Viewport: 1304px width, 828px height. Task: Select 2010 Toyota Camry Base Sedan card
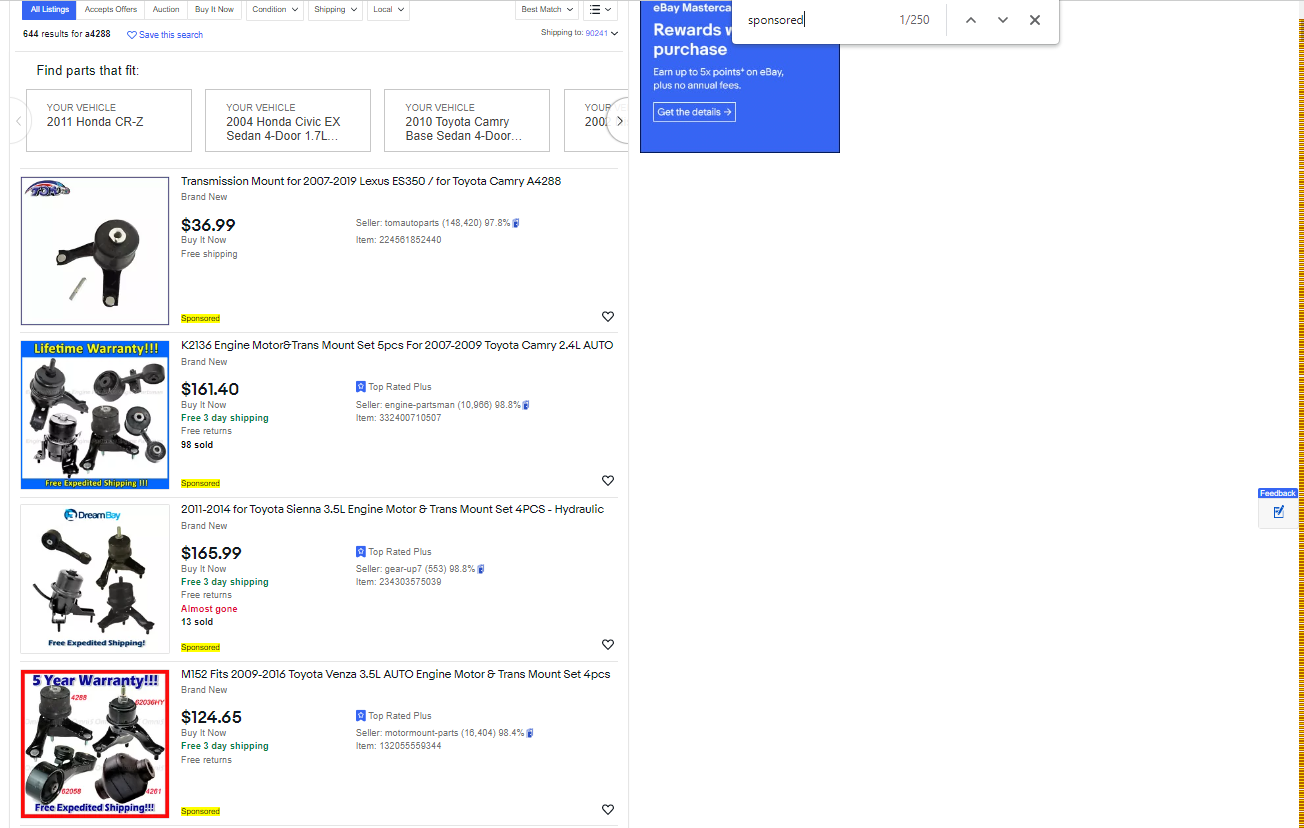pyautogui.click(x=467, y=121)
